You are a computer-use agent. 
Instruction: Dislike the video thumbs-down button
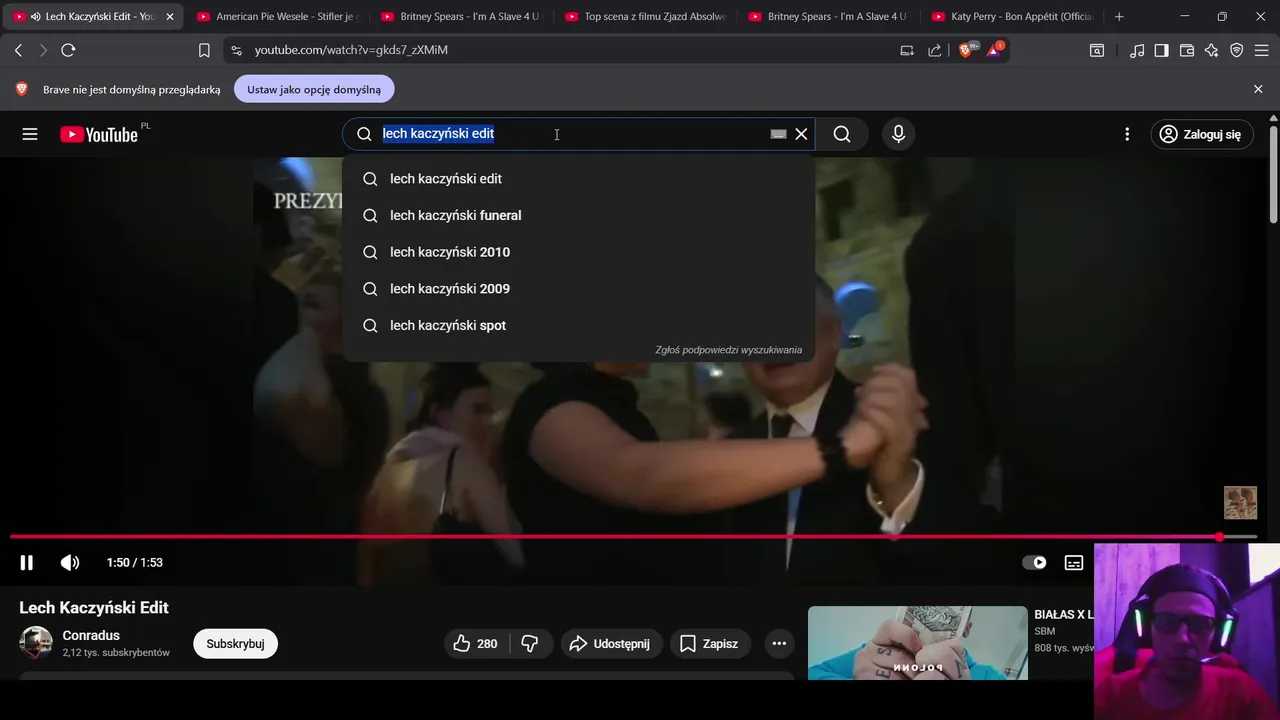[531, 644]
